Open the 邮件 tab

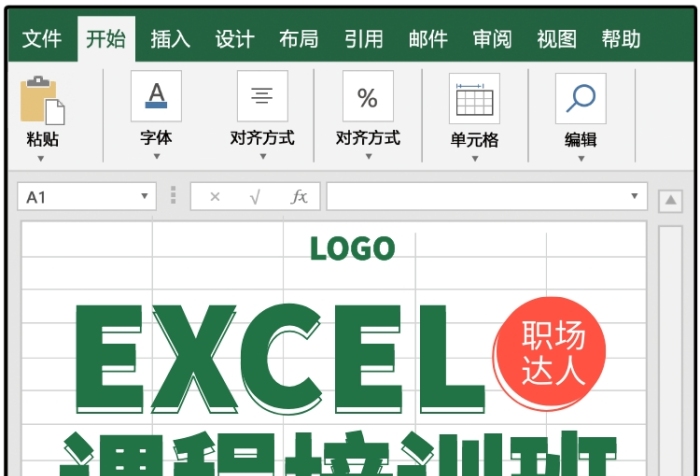[x=428, y=39]
